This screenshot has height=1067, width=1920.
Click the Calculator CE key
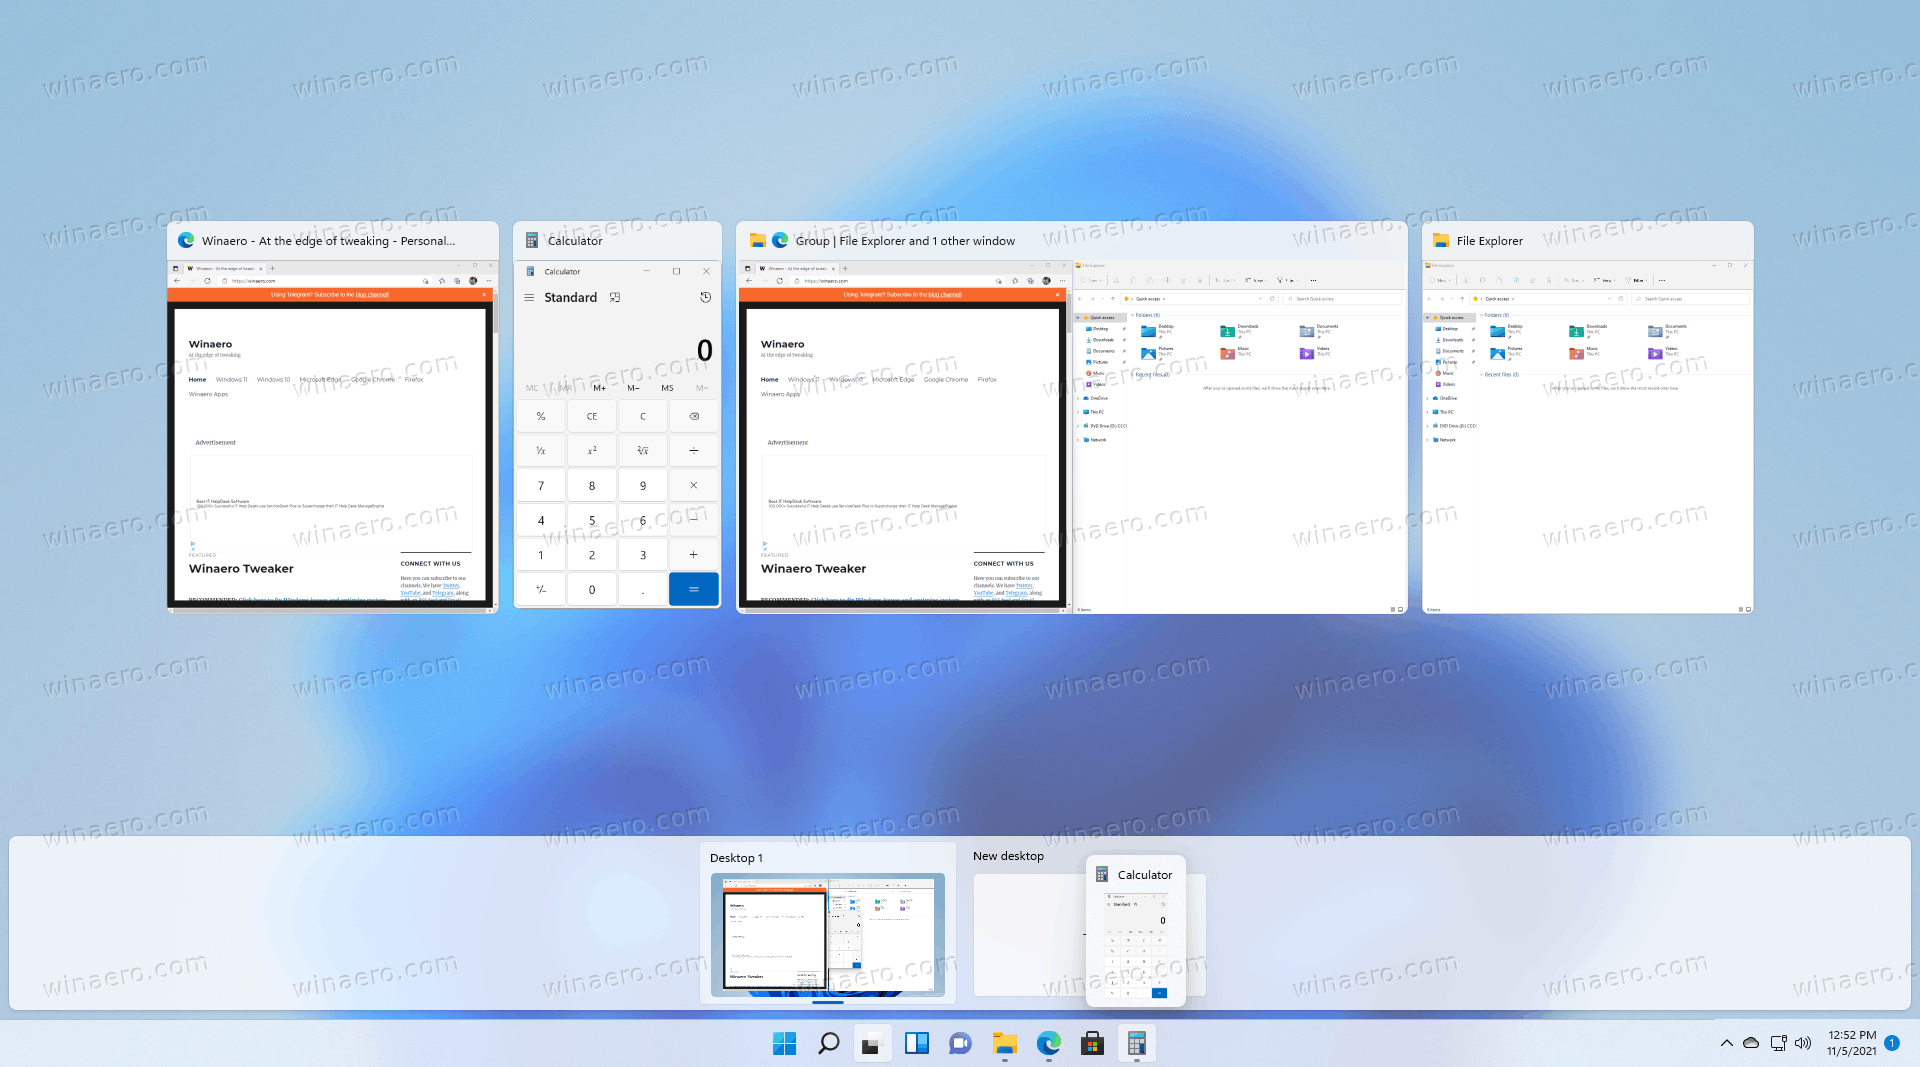(592, 416)
